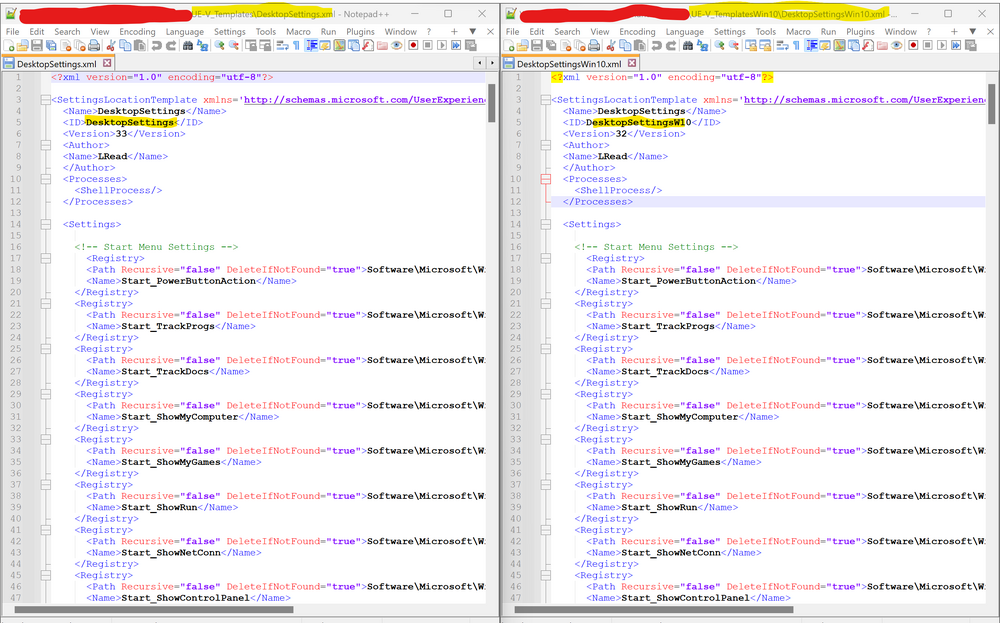Click Close file icon in DesktopSettingsWin10.xml toolbar

click(x=566, y=45)
